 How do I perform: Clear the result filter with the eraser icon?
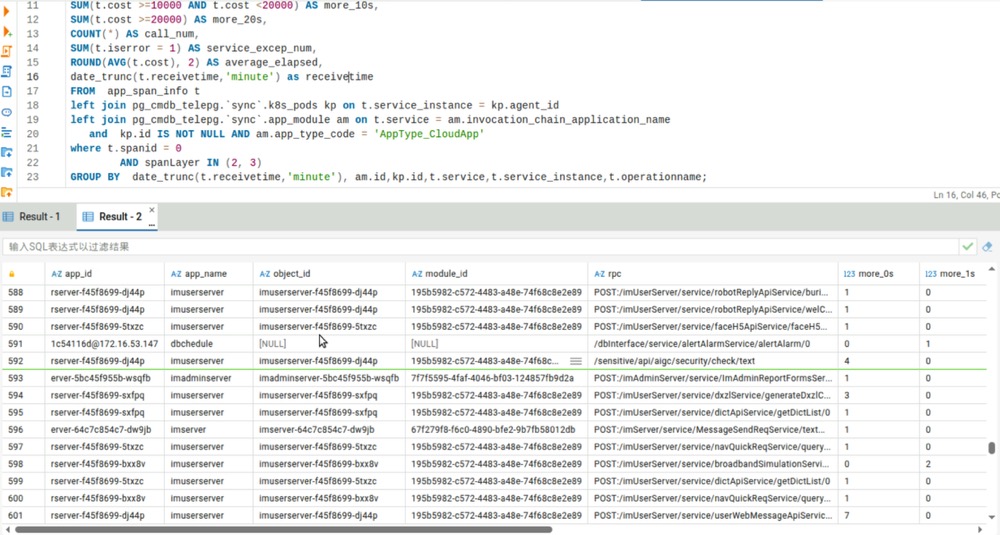point(987,246)
